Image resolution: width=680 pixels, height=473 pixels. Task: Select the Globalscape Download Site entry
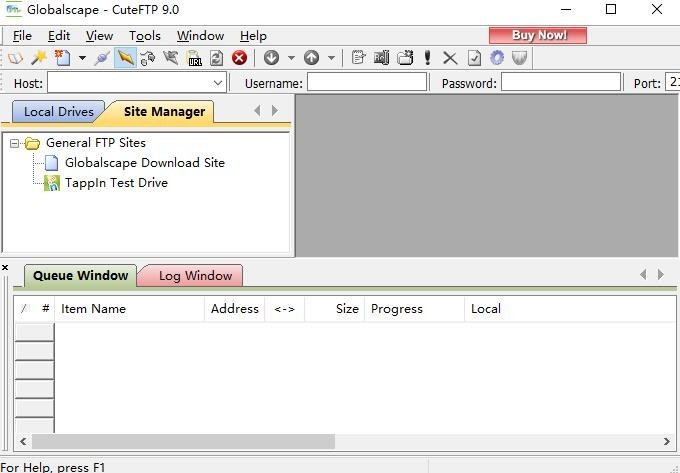[144, 163]
